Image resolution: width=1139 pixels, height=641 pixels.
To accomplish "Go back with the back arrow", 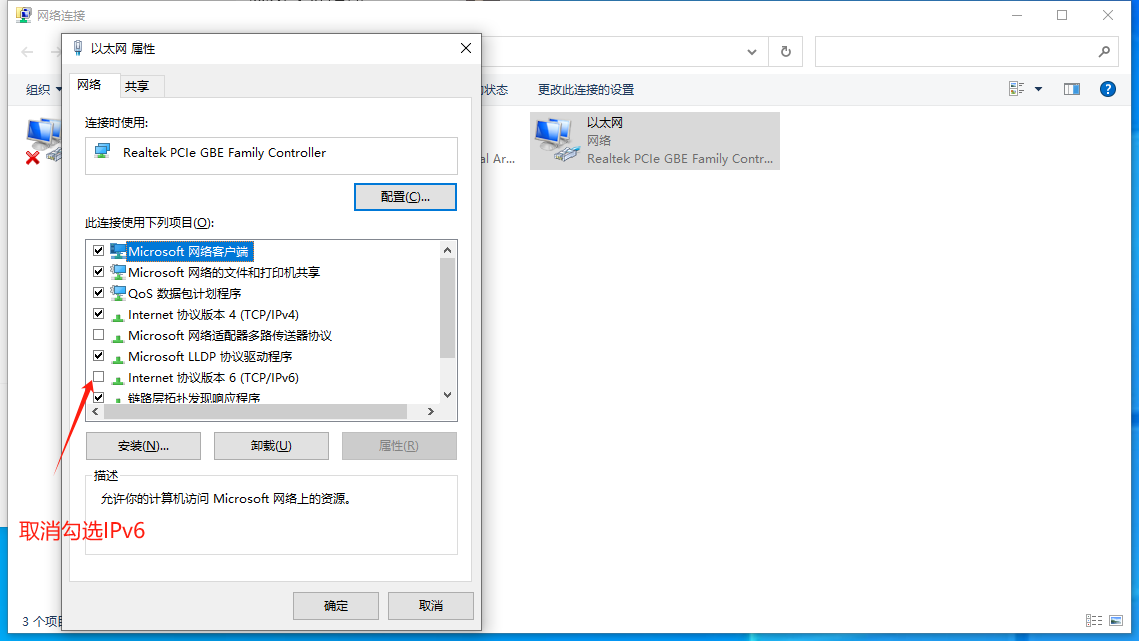I will (x=28, y=52).
